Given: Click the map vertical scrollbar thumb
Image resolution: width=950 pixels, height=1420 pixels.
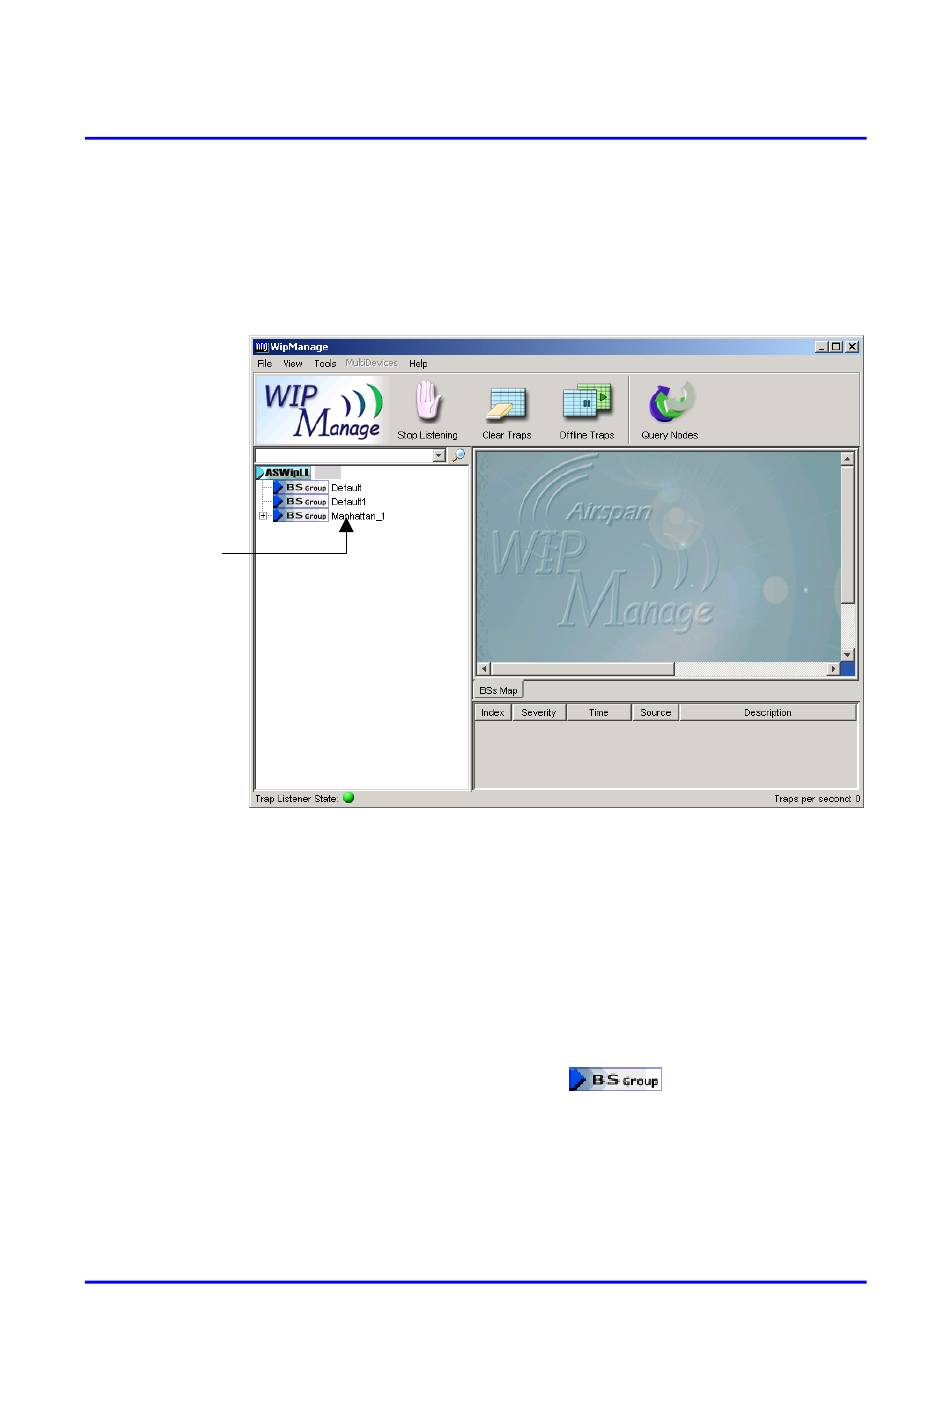Looking at the screenshot, I should click(x=847, y=535).
